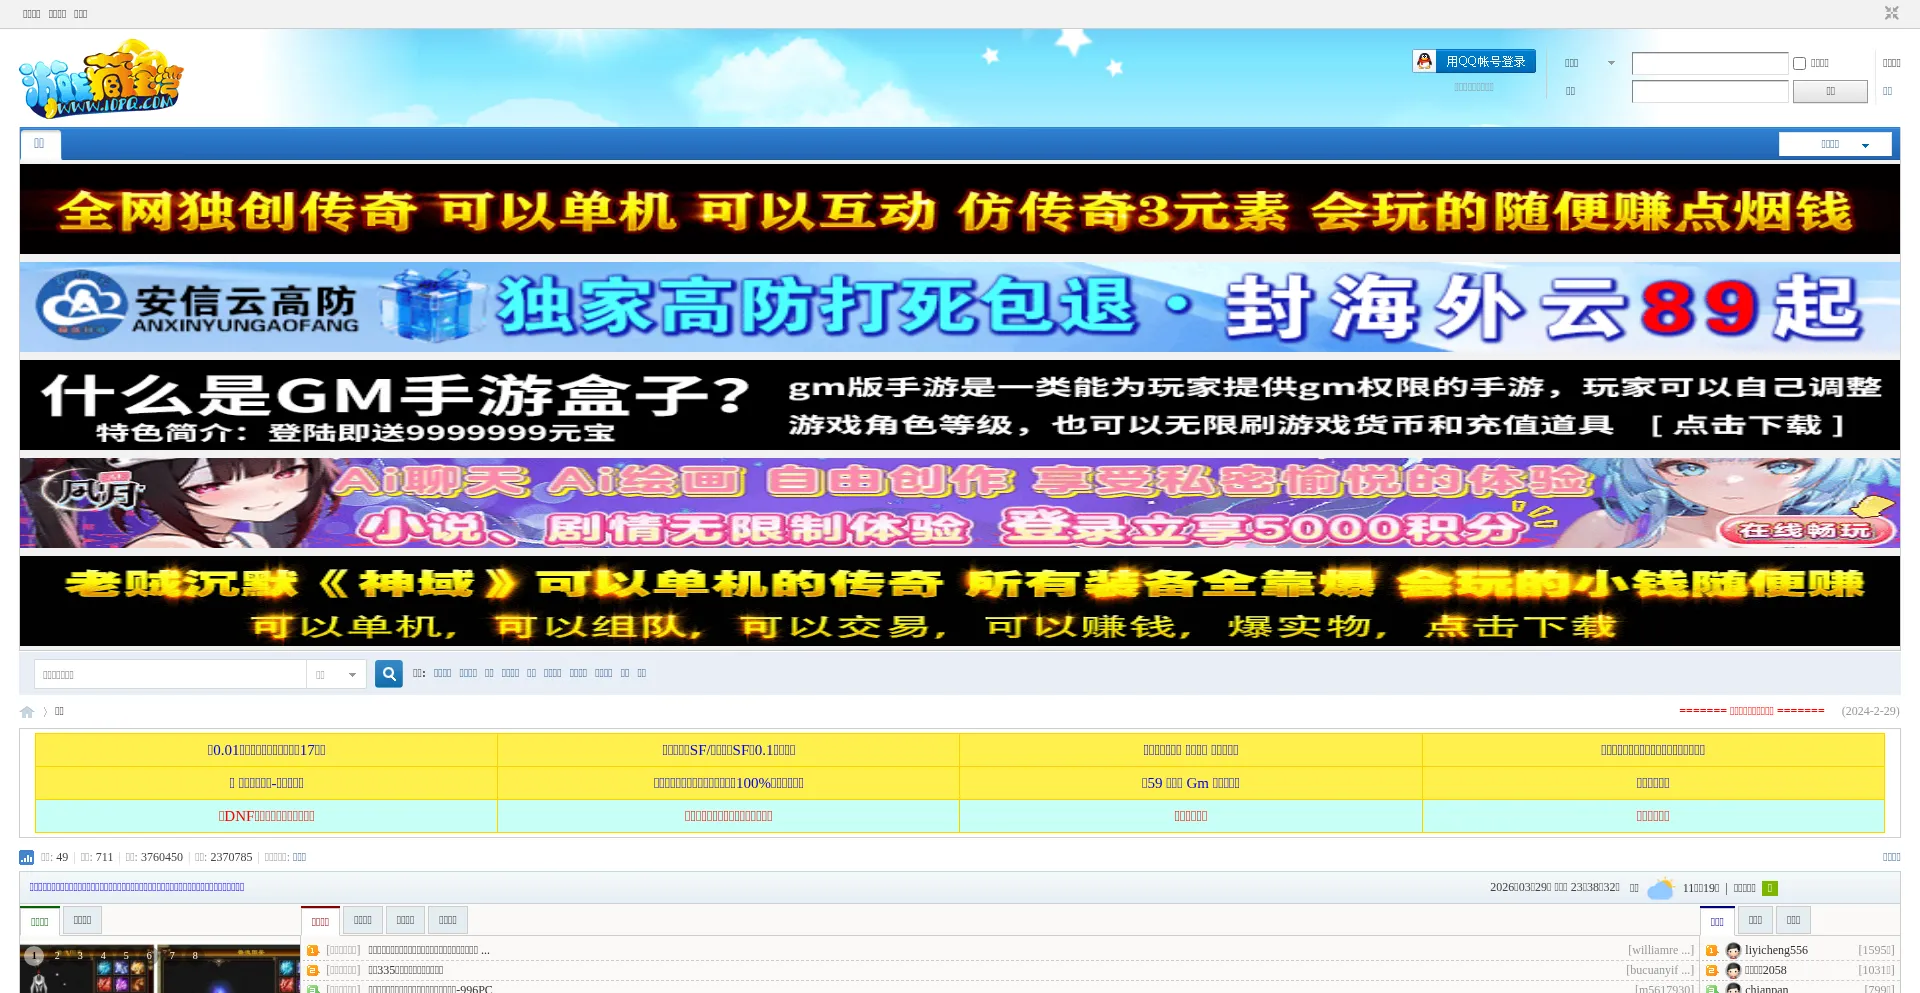The height and width of the screenshot is (993, 1920).
Task: Open poster profile m5617930
Action: (1664, 988)
